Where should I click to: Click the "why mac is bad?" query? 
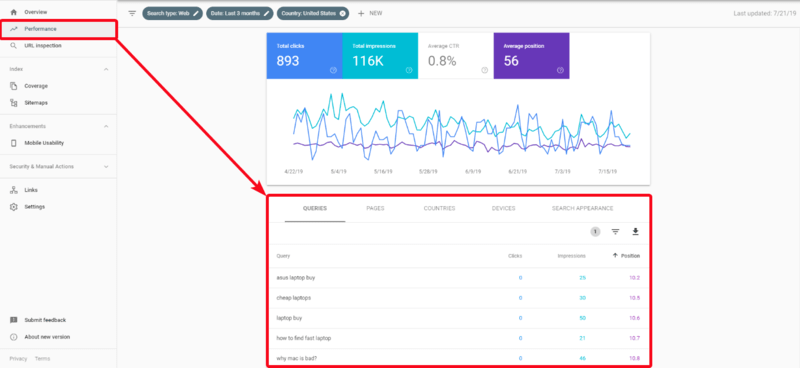coord(296,359)
